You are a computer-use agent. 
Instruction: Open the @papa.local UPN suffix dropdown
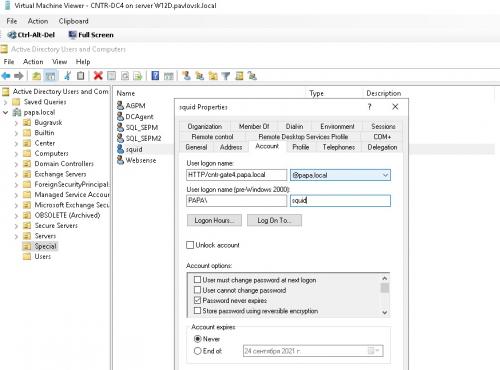[385, 175]
